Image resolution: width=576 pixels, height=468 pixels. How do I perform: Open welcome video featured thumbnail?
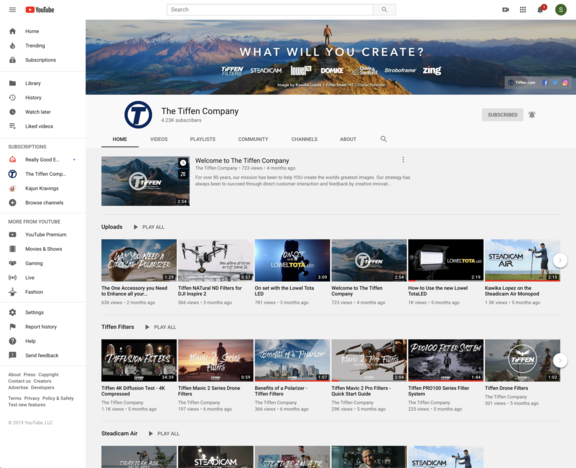point(145,181)
